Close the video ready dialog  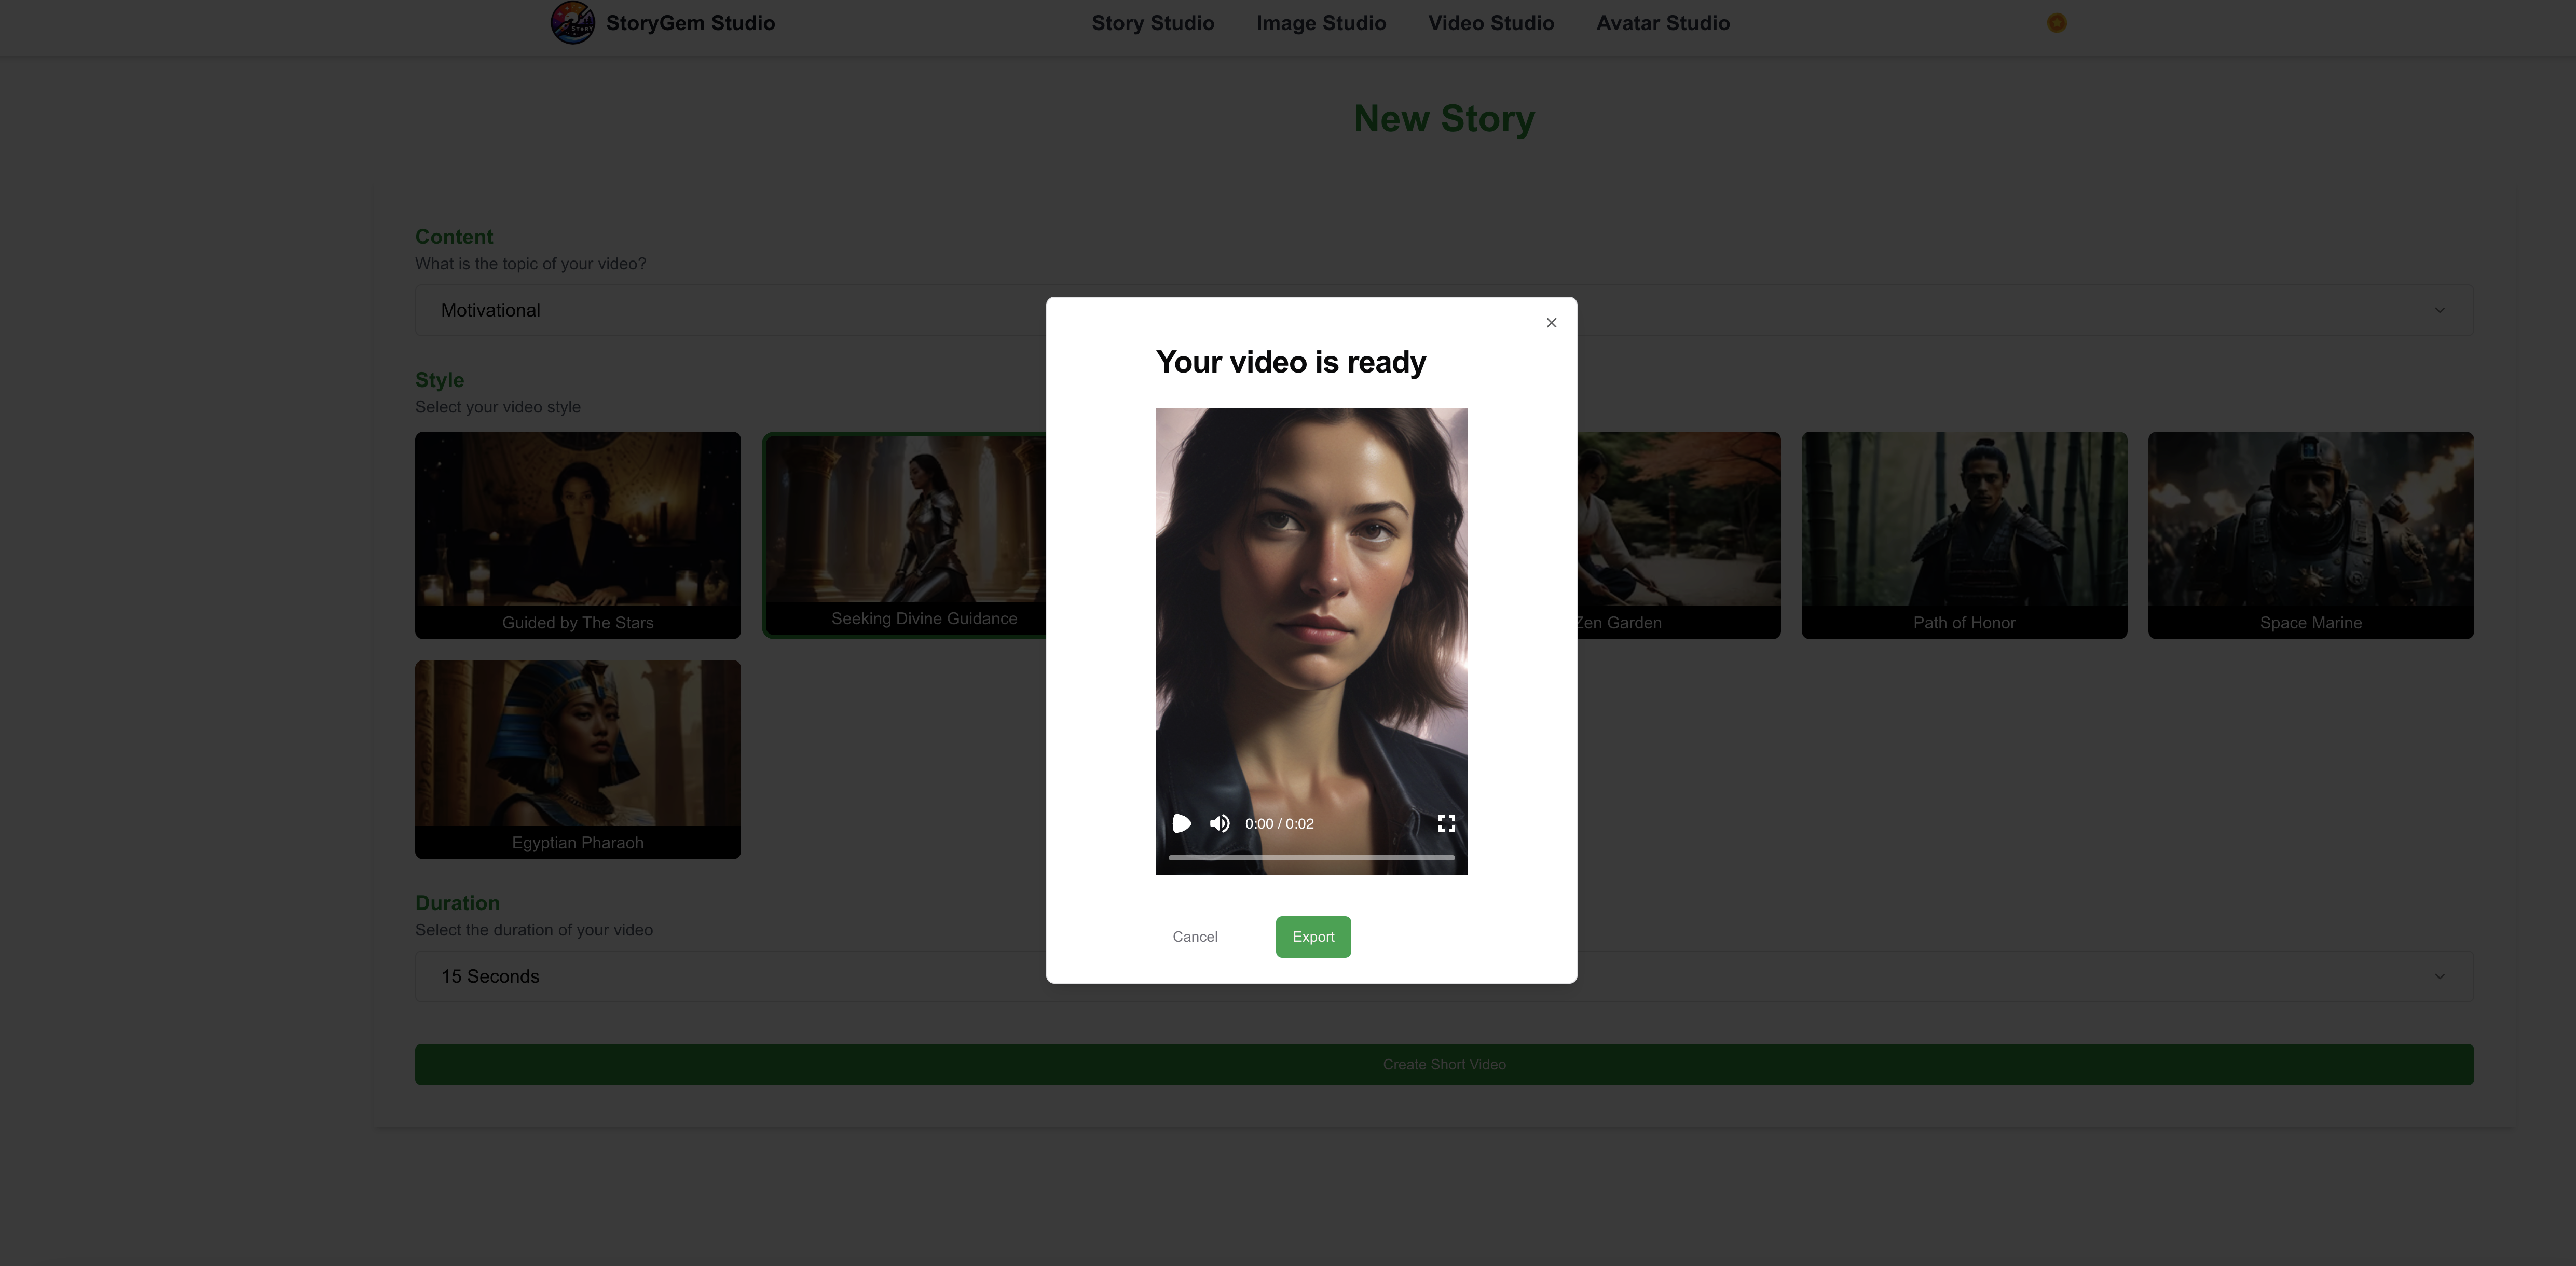pos(1551,322)
